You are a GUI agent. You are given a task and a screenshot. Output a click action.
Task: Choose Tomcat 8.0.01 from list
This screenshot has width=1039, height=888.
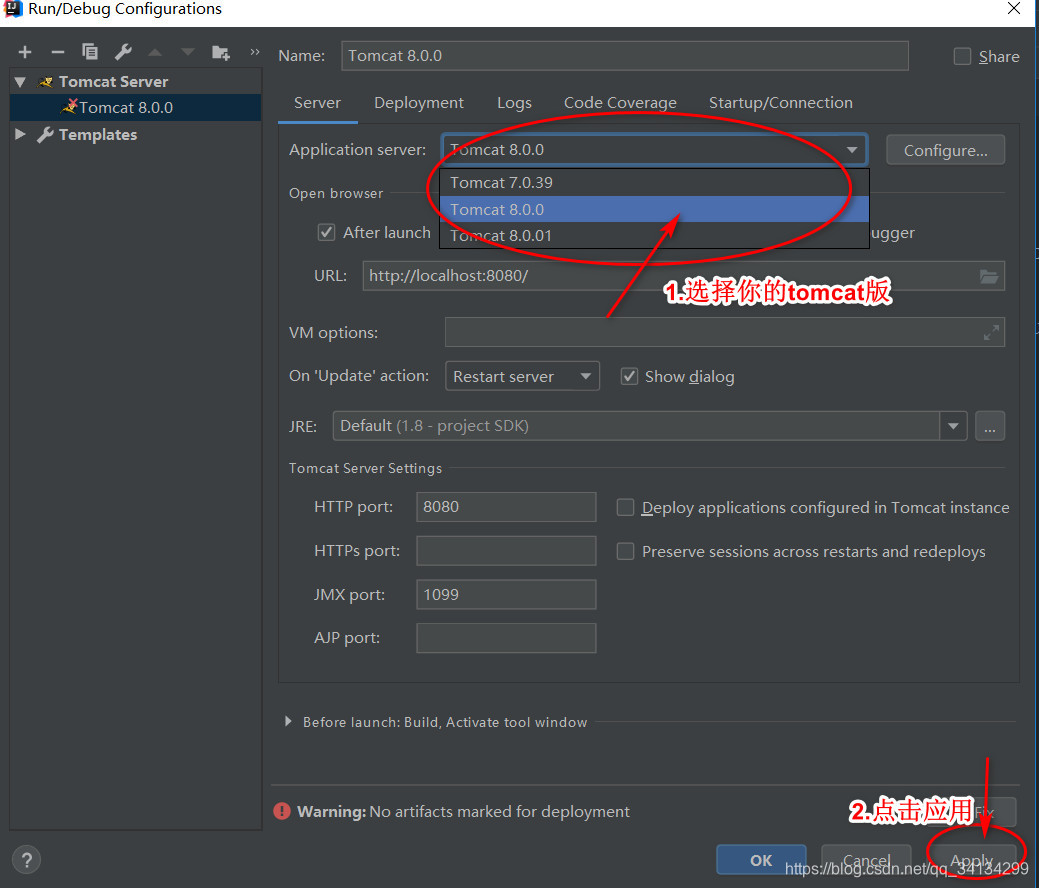(x=654, y=235)
